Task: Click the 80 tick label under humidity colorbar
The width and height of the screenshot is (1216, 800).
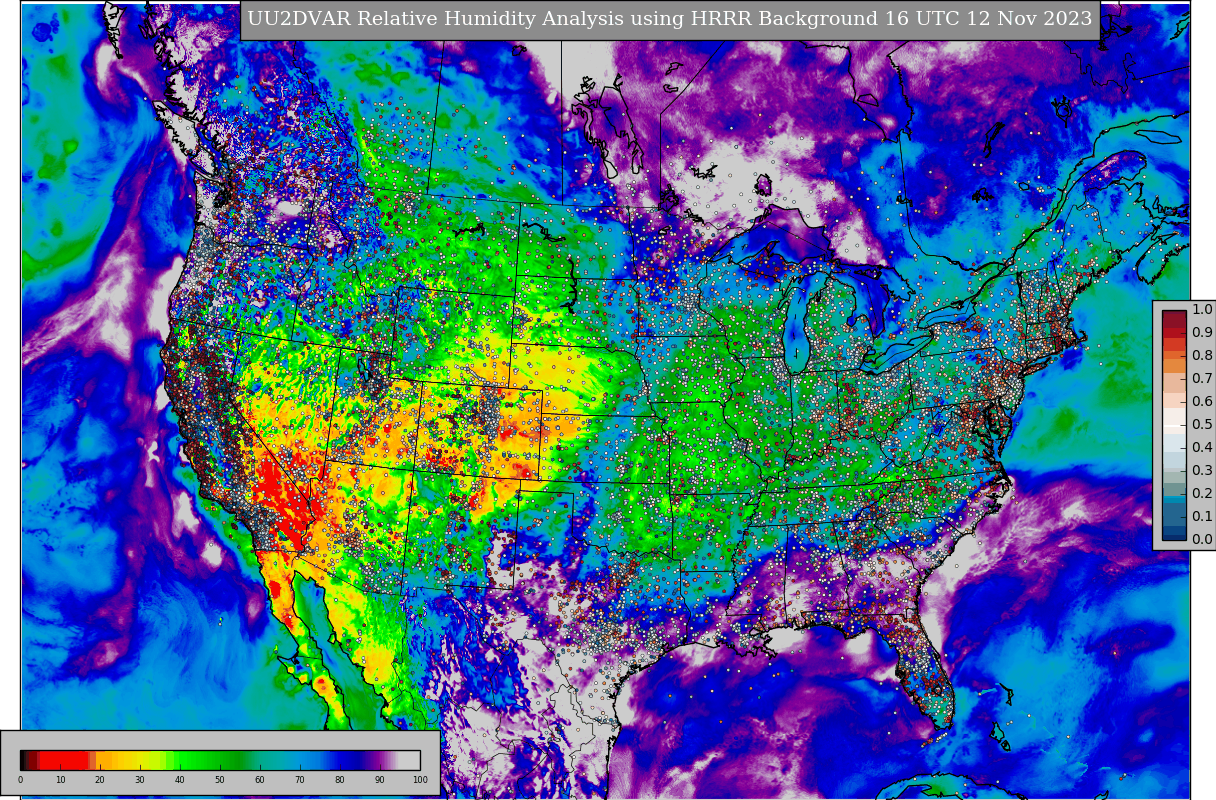Action: (x=340, y=780)
